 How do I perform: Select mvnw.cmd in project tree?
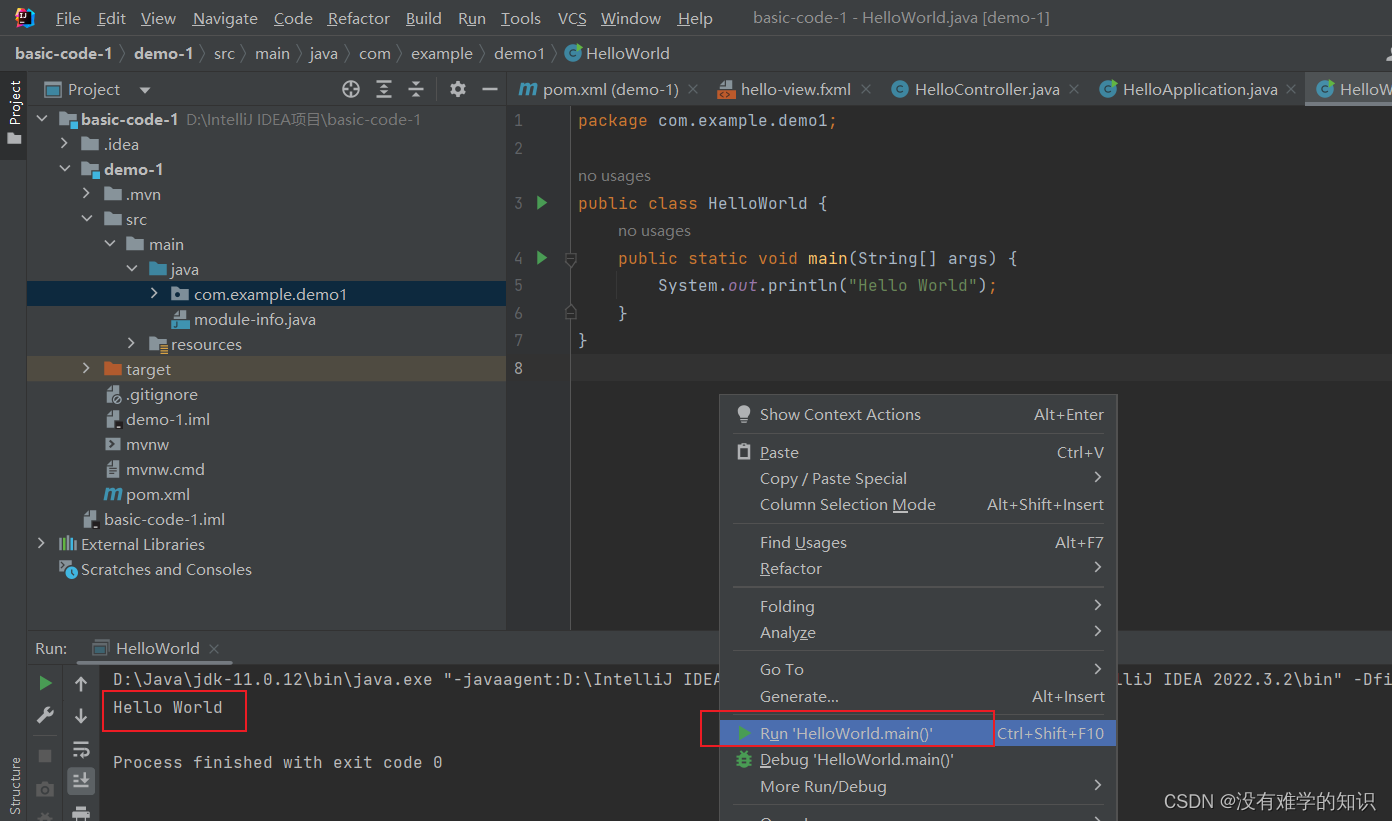coord(165,469)
